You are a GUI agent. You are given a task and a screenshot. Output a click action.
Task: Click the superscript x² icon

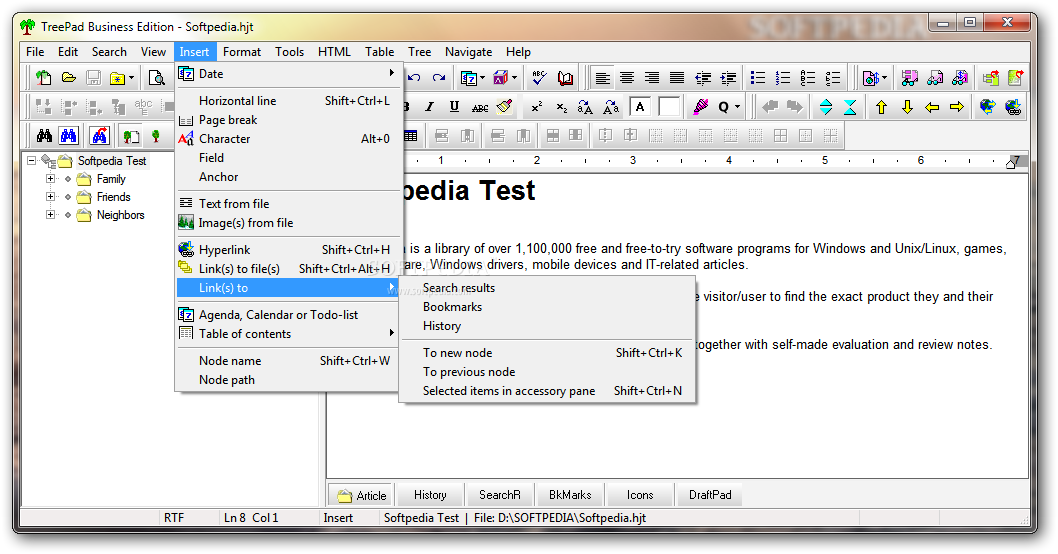coord(536,107)
